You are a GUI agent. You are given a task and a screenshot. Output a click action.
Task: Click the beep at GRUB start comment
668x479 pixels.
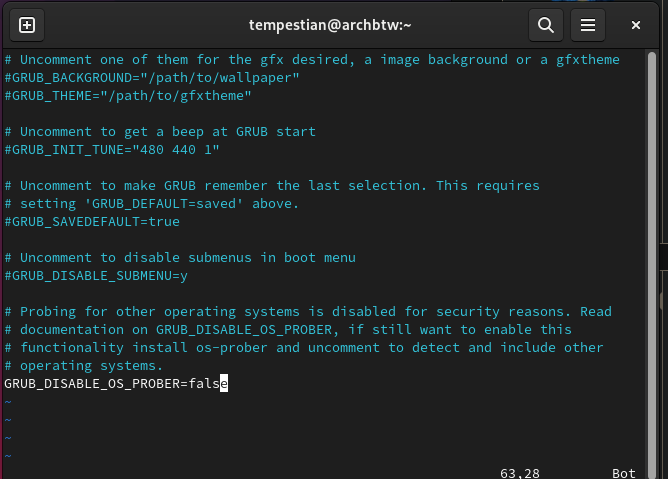(160, 131)
